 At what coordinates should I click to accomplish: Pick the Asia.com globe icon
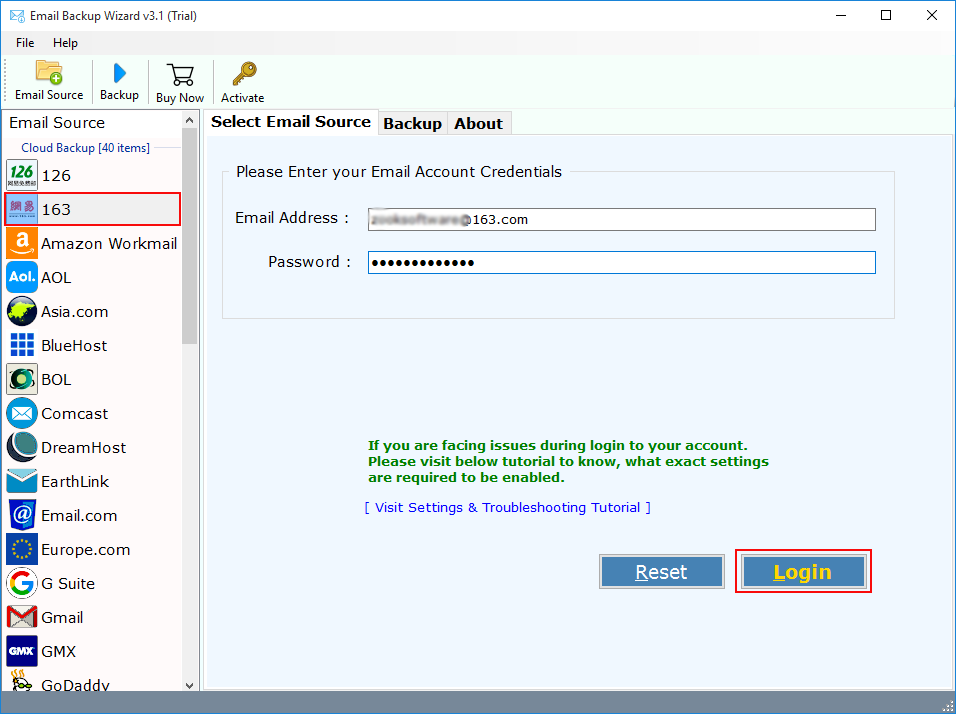pos(22,312)
